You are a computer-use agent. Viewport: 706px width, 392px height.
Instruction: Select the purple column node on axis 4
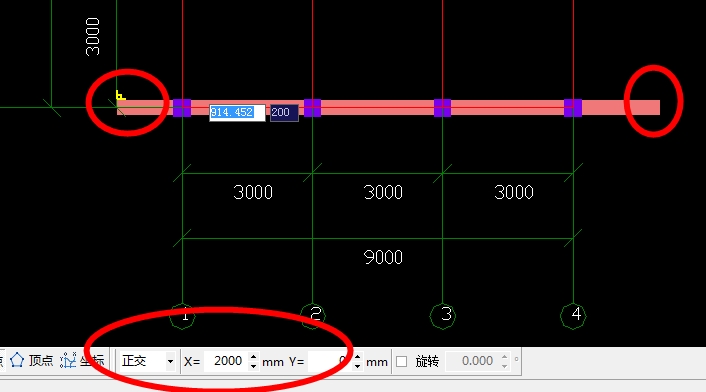pyautogui.click(x=573, y=108)
